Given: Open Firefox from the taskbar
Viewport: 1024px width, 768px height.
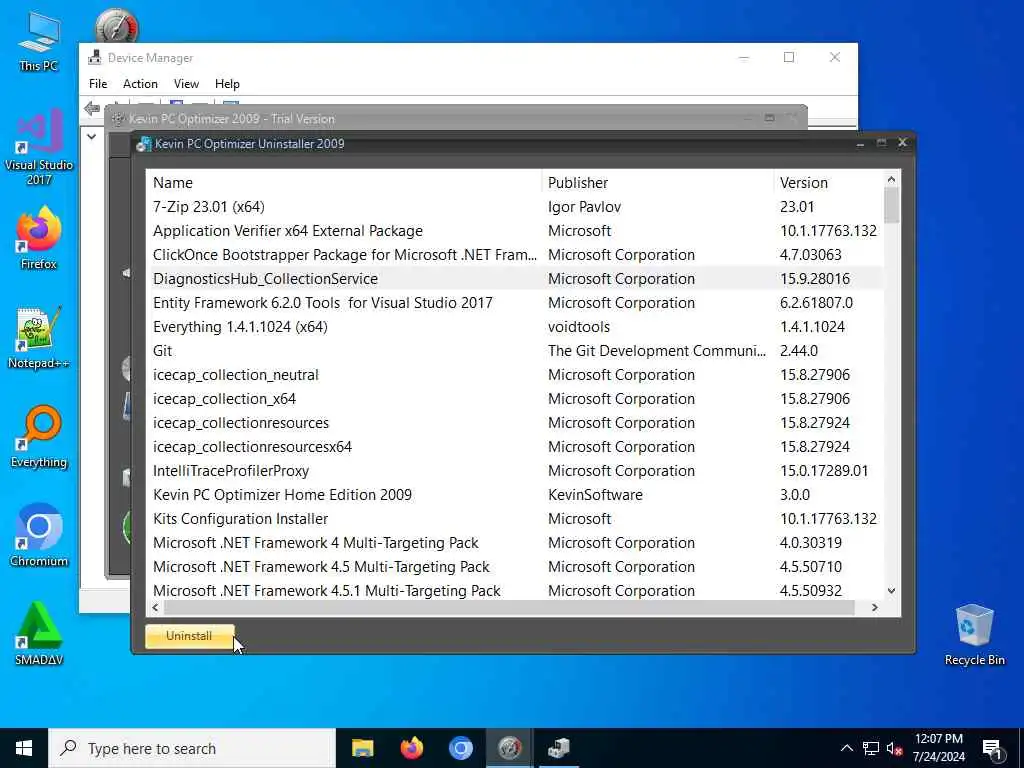Looking at the screenshot, I should 411,748.
